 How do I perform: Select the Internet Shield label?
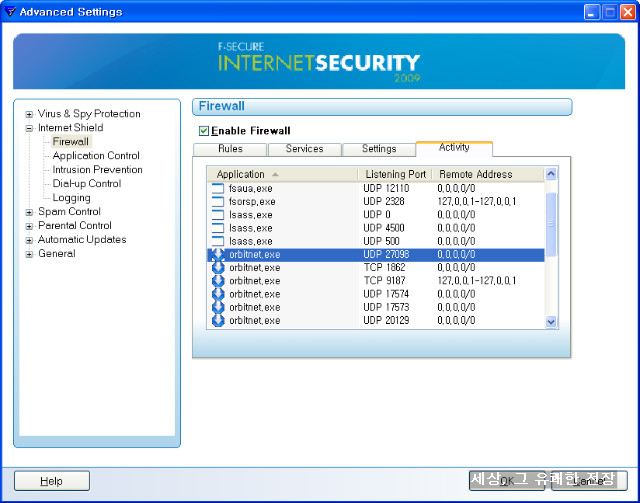point(71,128)
